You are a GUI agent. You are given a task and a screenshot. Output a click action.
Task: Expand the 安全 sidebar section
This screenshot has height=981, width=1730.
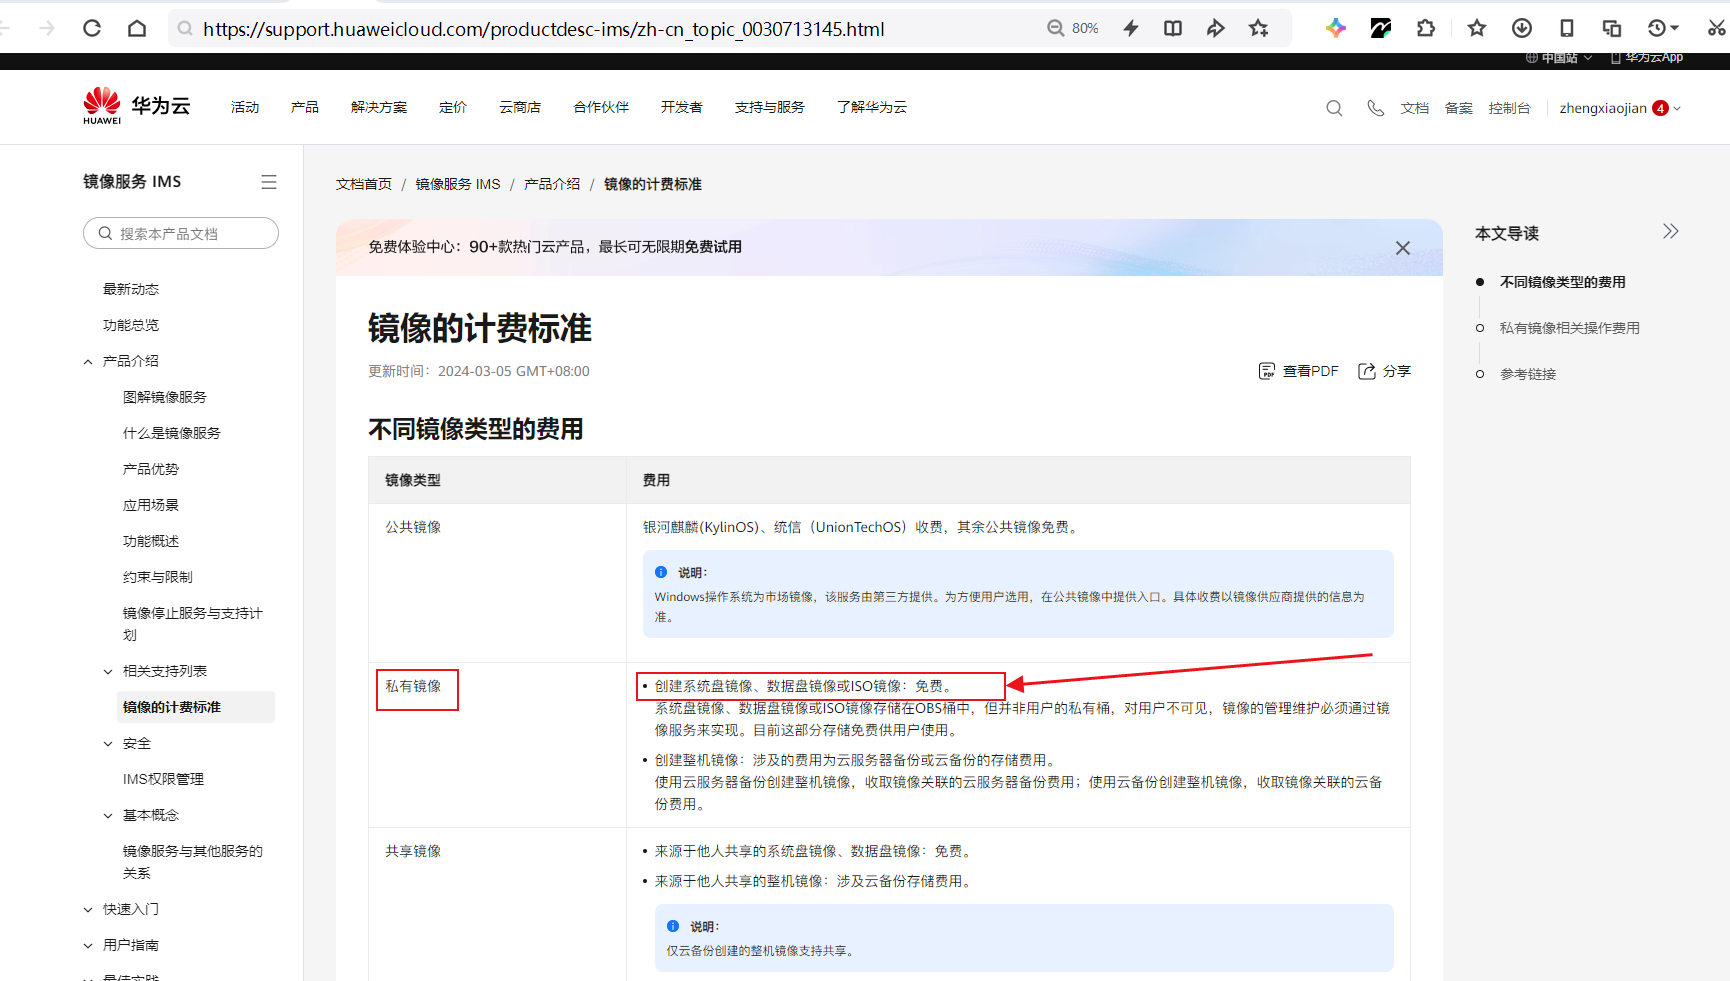[108, 744]
